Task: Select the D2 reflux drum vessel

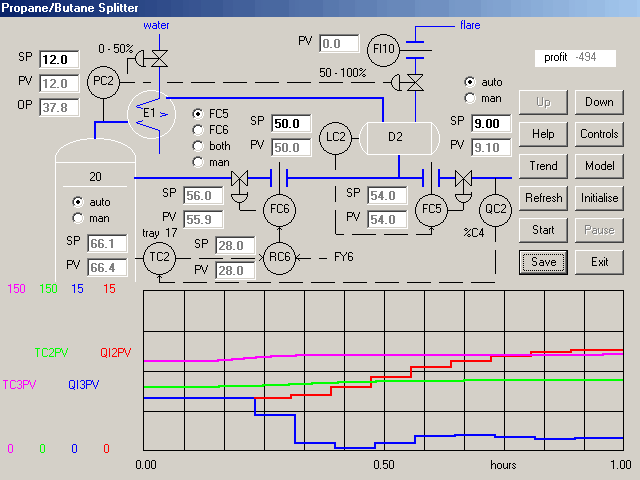Action: point(395,136)
